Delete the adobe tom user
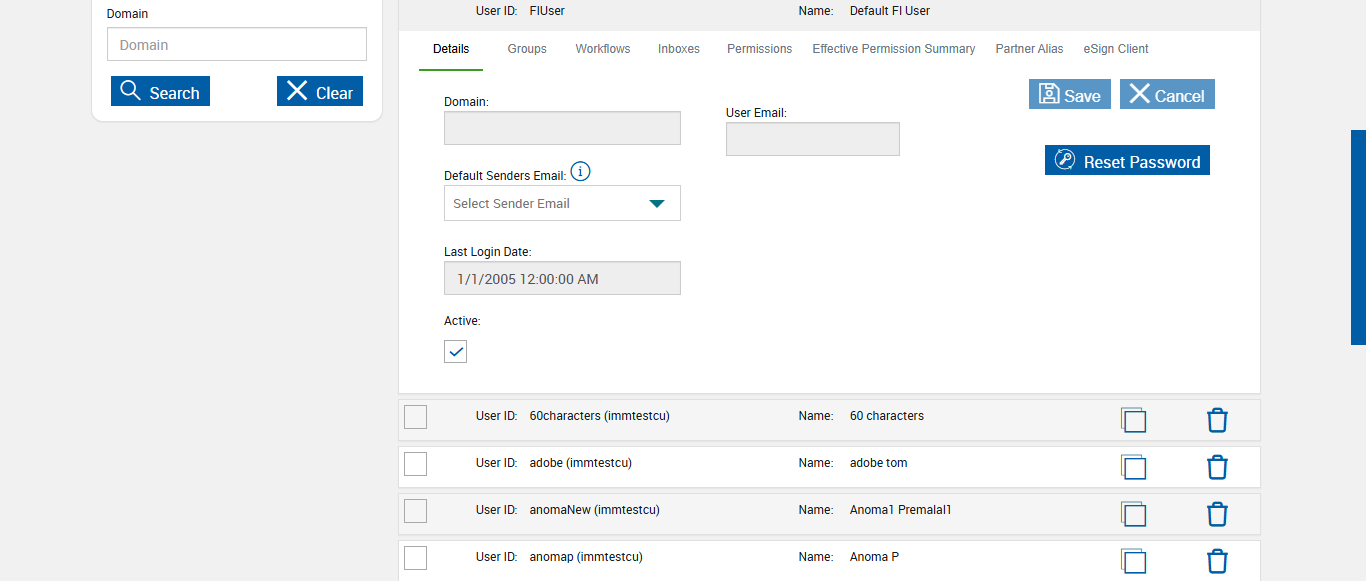Viewport: 1366px width, 581px height. [1217, 467]
